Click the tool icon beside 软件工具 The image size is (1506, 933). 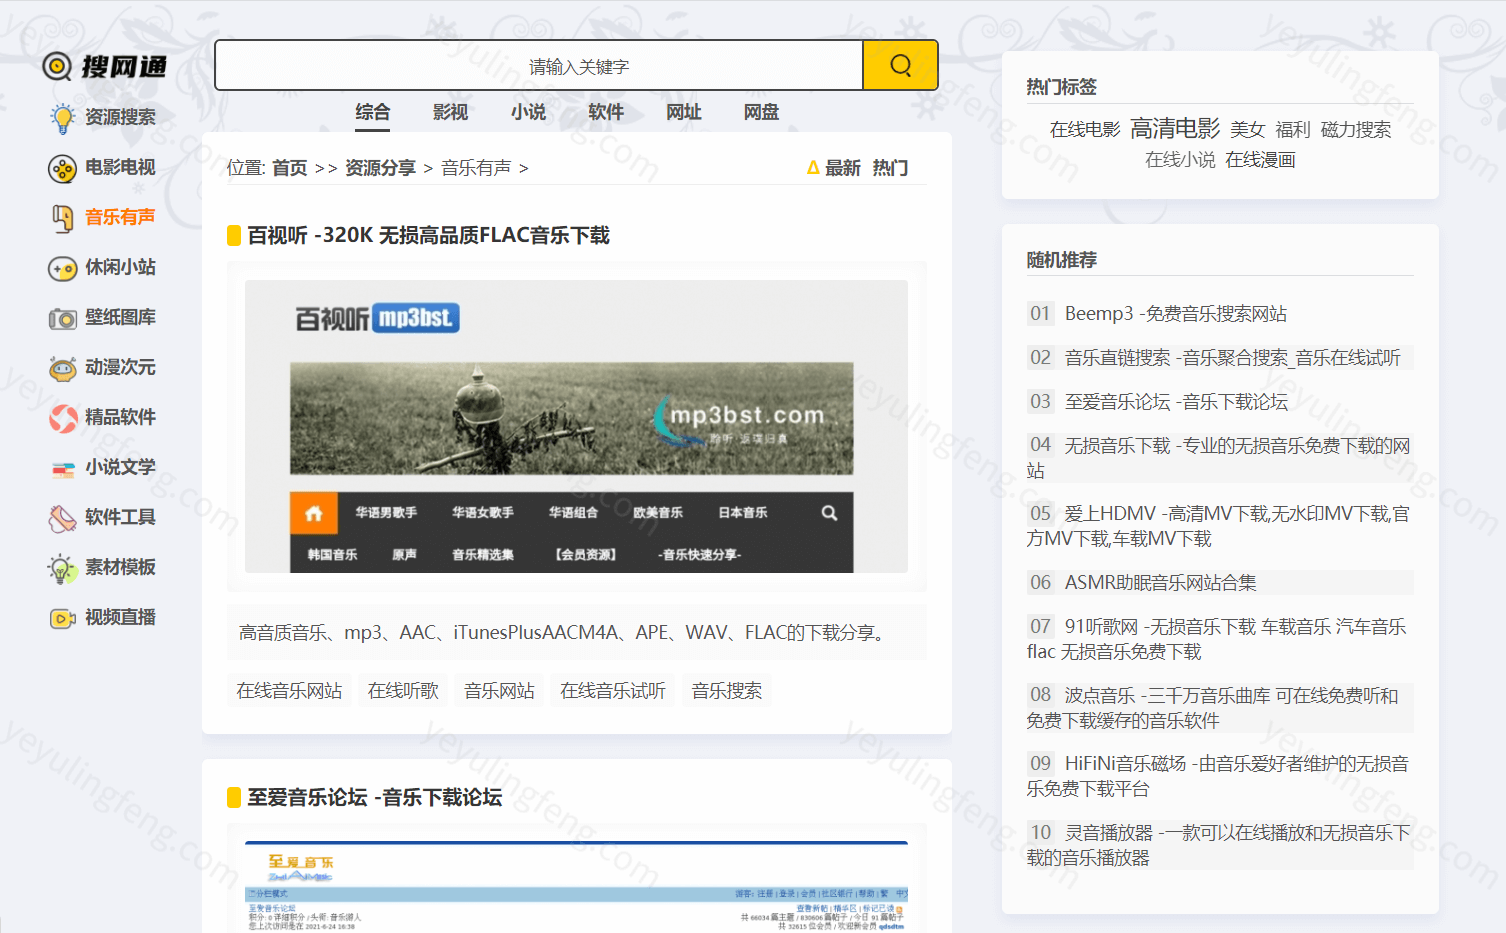(x=63, y=518)
